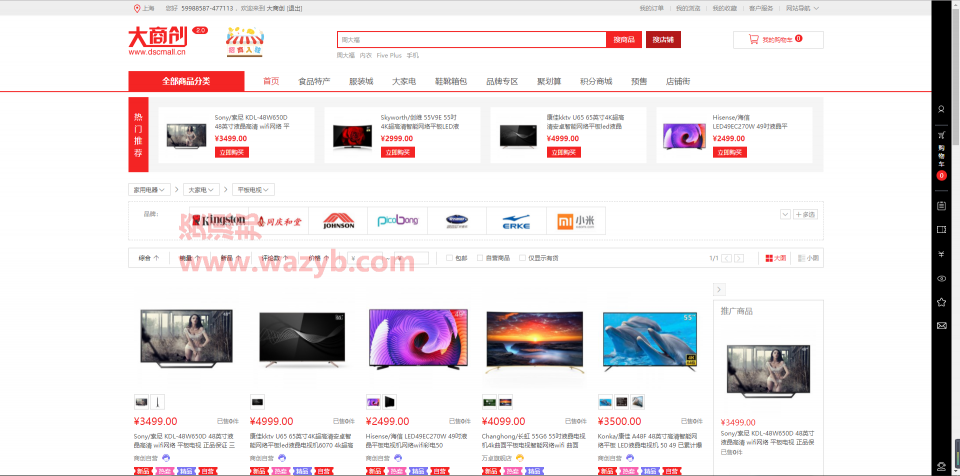960x476 pixels.
Task: Click the yen (¥) icon in the black sidebar
Action: coord(941,254)
